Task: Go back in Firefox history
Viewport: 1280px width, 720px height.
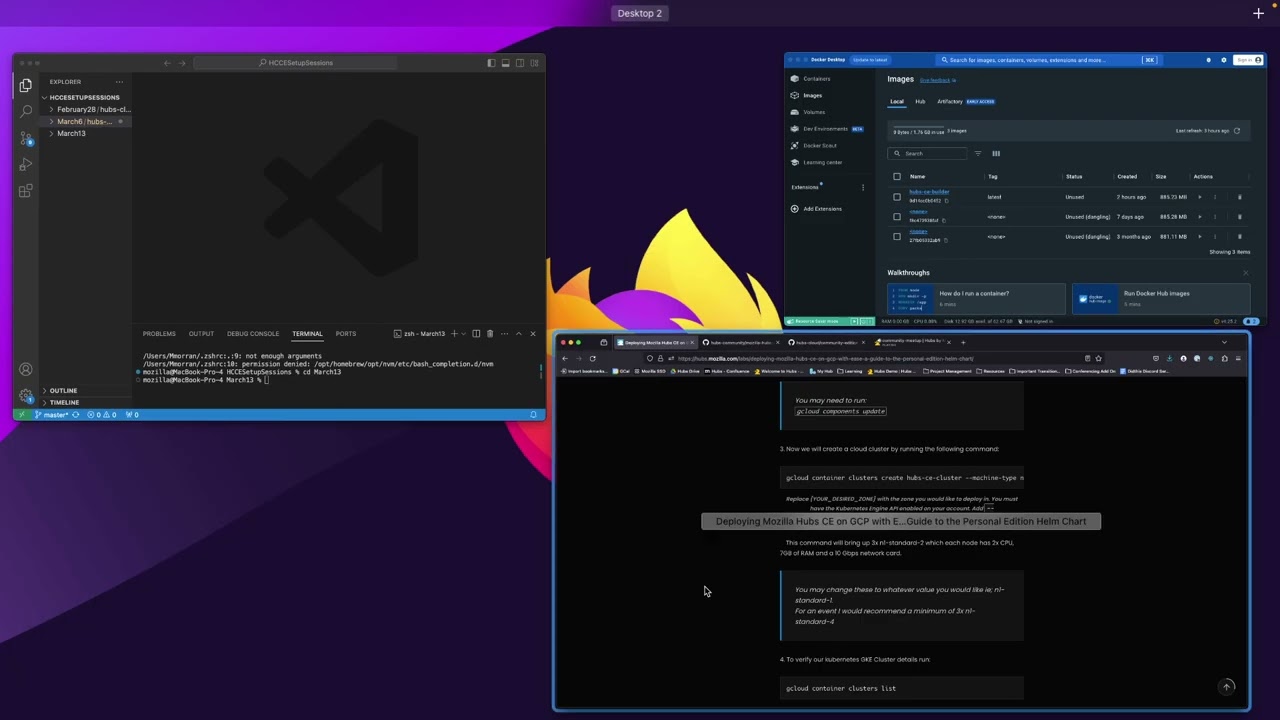Action: [564, 358]
